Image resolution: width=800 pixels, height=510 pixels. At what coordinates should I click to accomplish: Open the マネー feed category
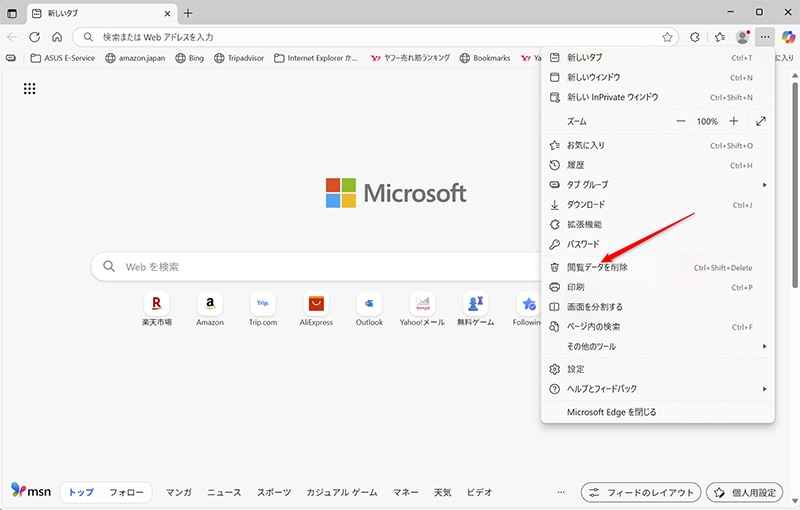[406, 492]
